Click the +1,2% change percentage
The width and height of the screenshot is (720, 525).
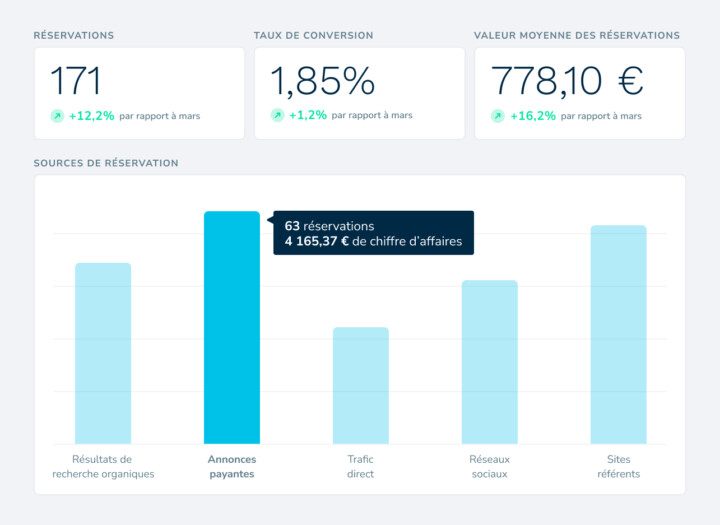coord(308,115)
